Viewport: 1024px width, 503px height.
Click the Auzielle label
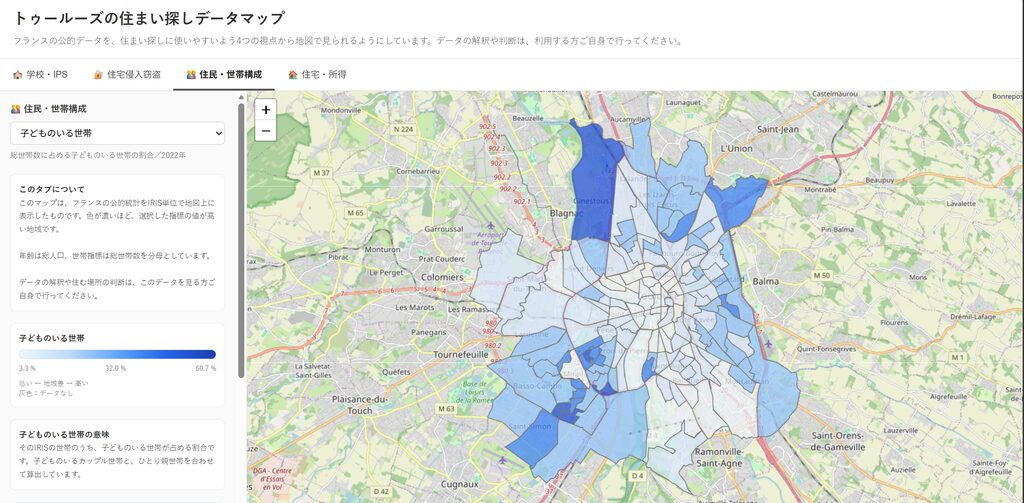(x=903, y=470)
